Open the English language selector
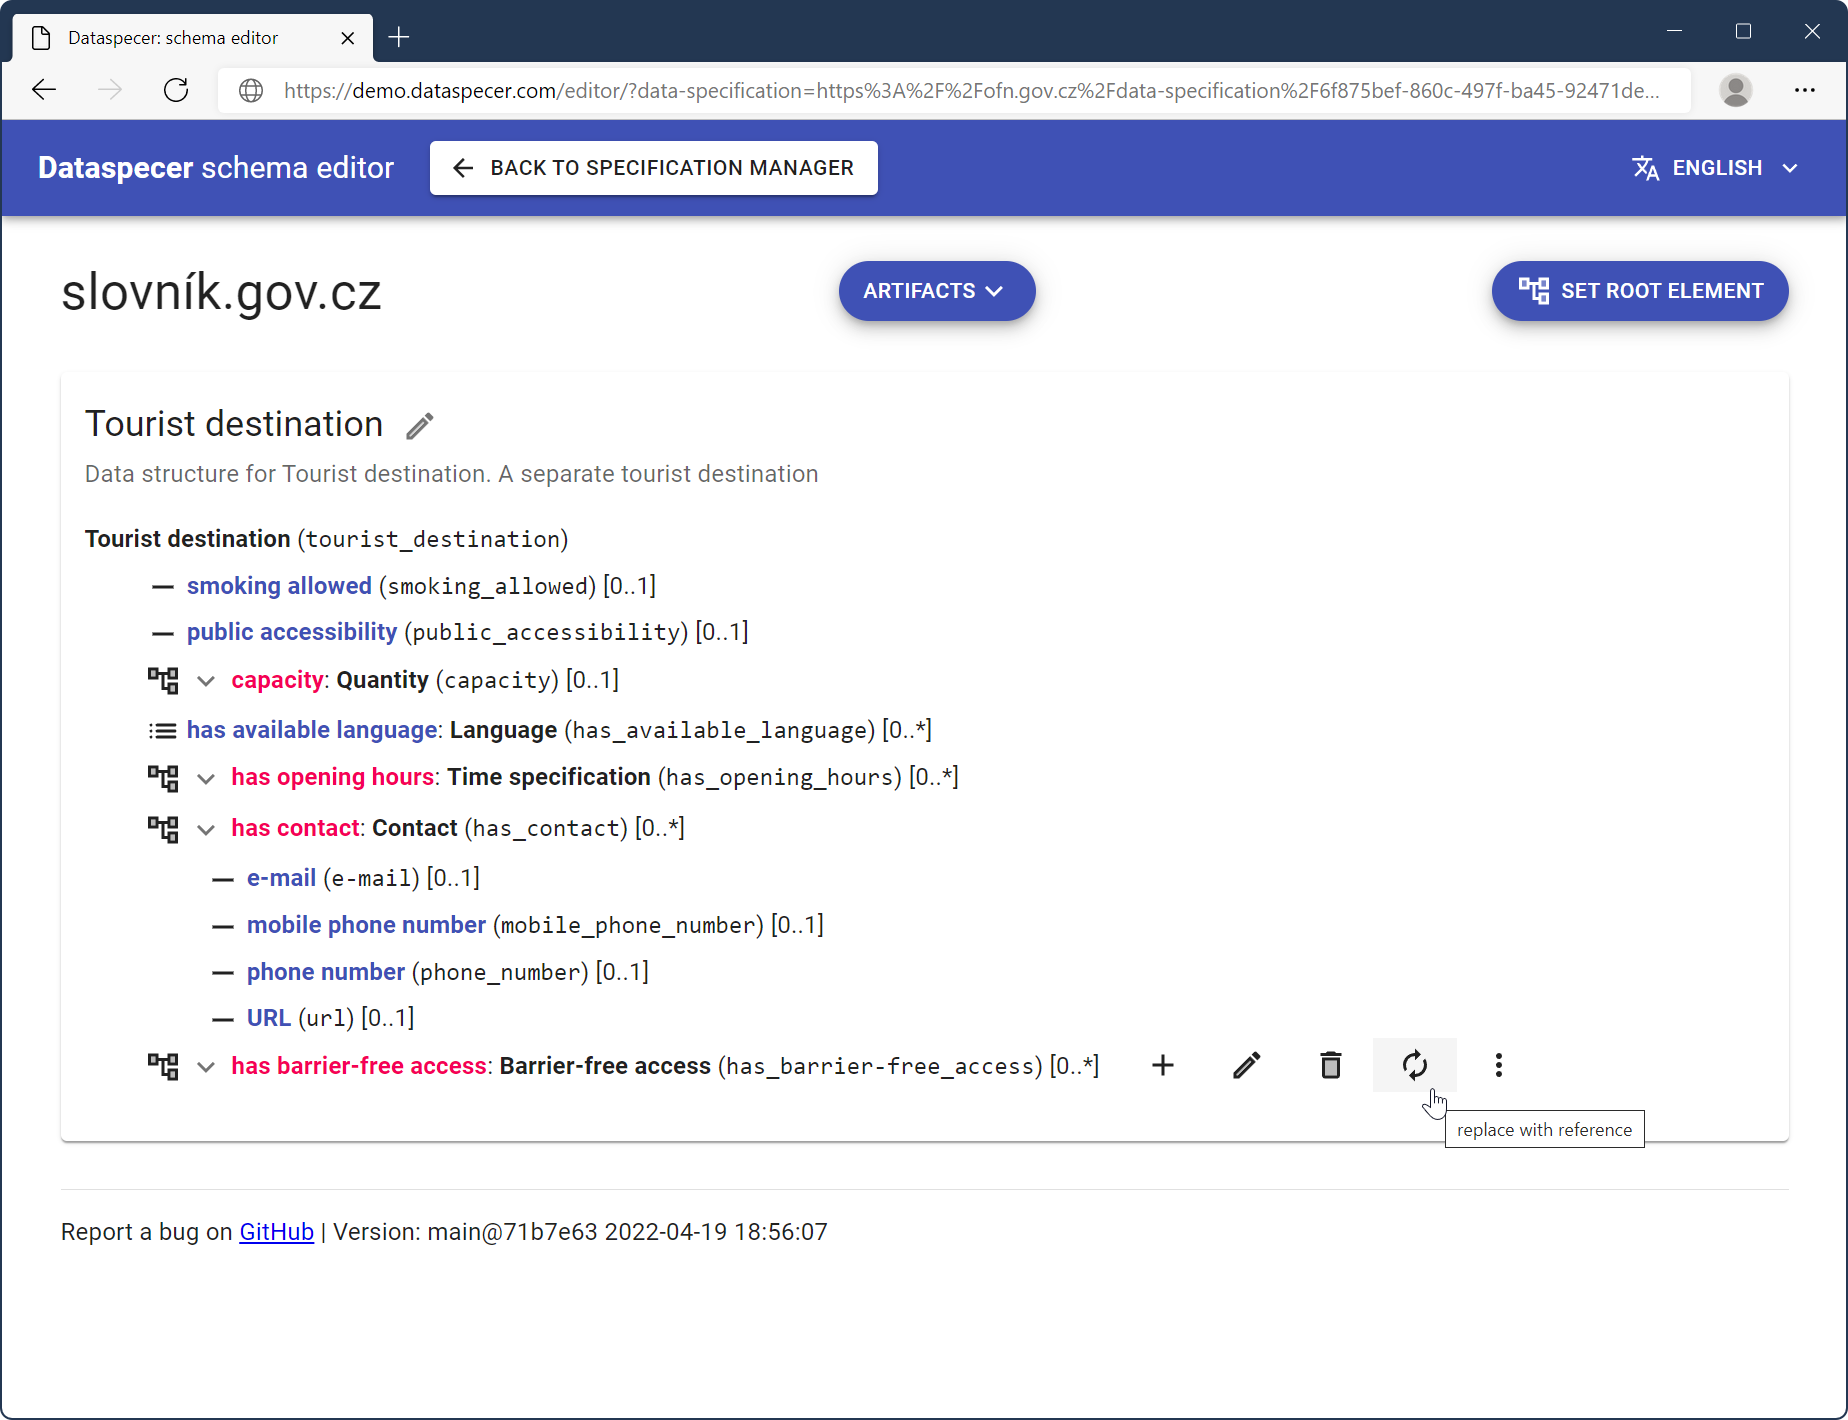Viewport: 1848px width, 1420px height. (x=1716, y=168)
